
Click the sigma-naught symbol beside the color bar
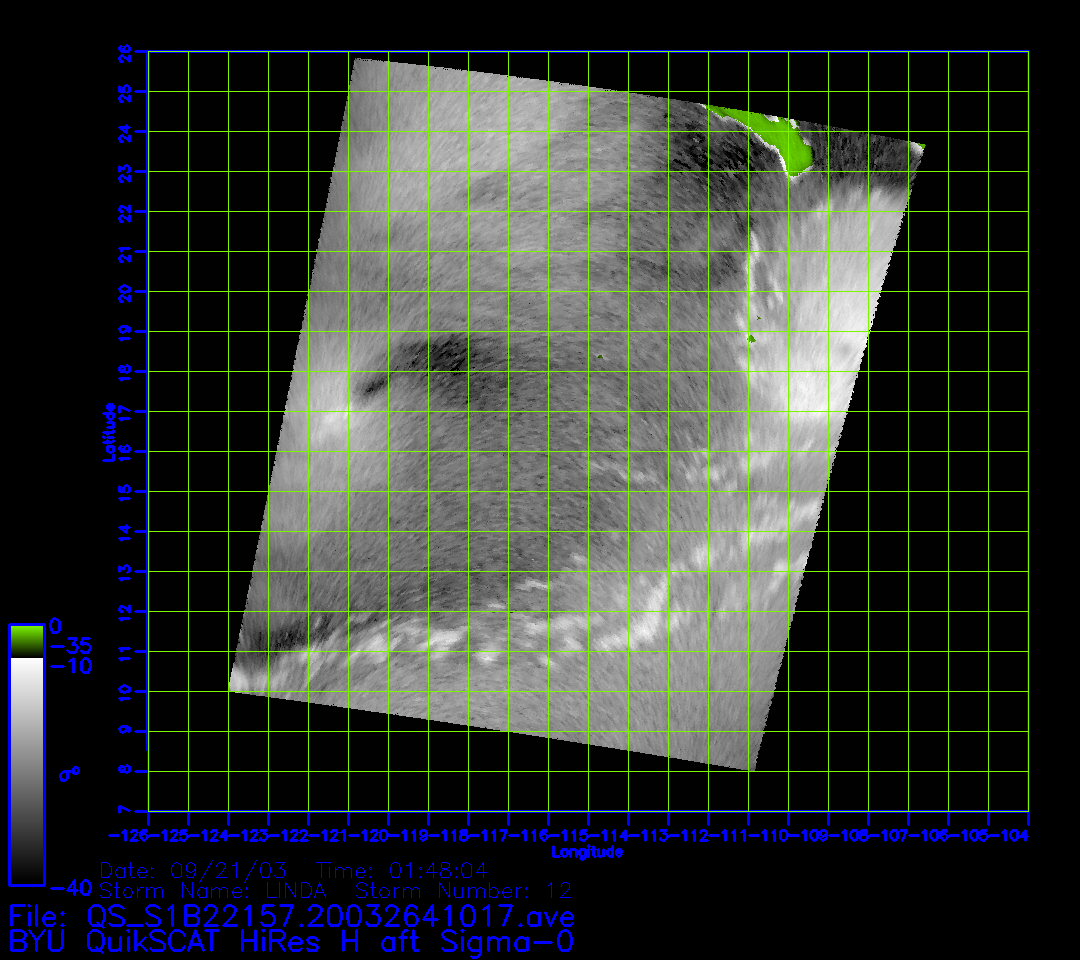pos(70,774)
